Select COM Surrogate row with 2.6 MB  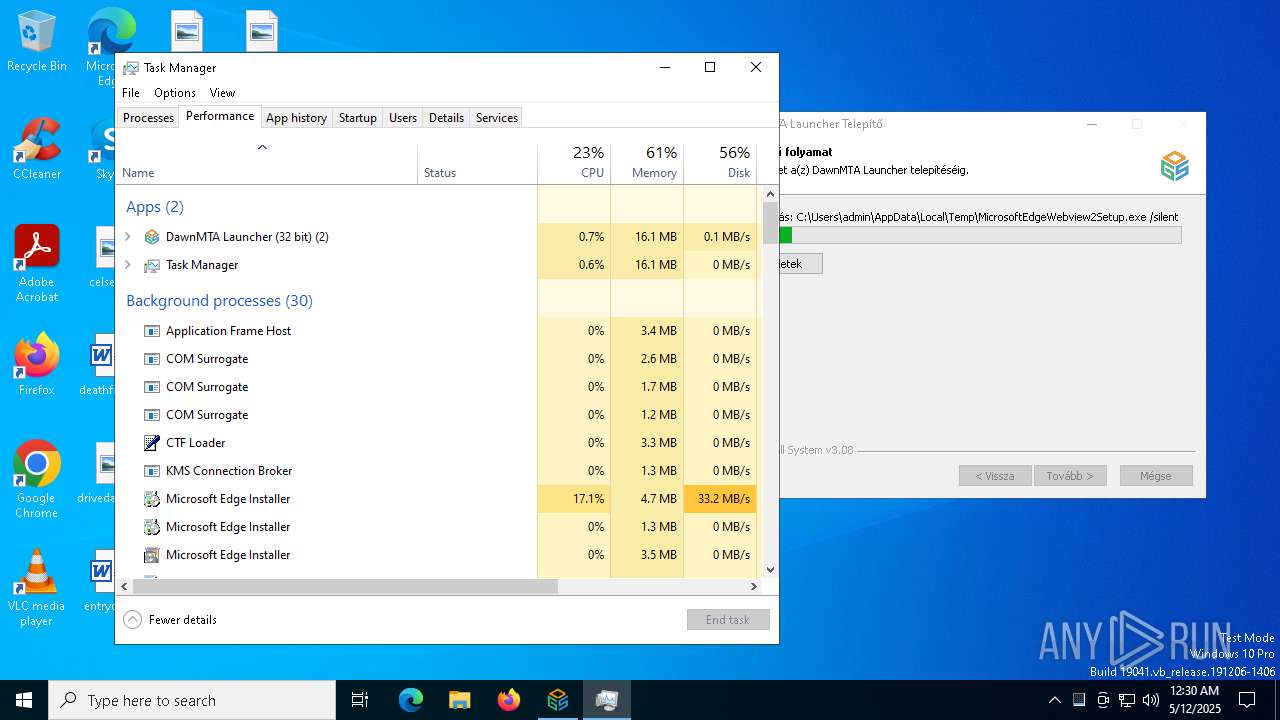click(x=437, y=359)
